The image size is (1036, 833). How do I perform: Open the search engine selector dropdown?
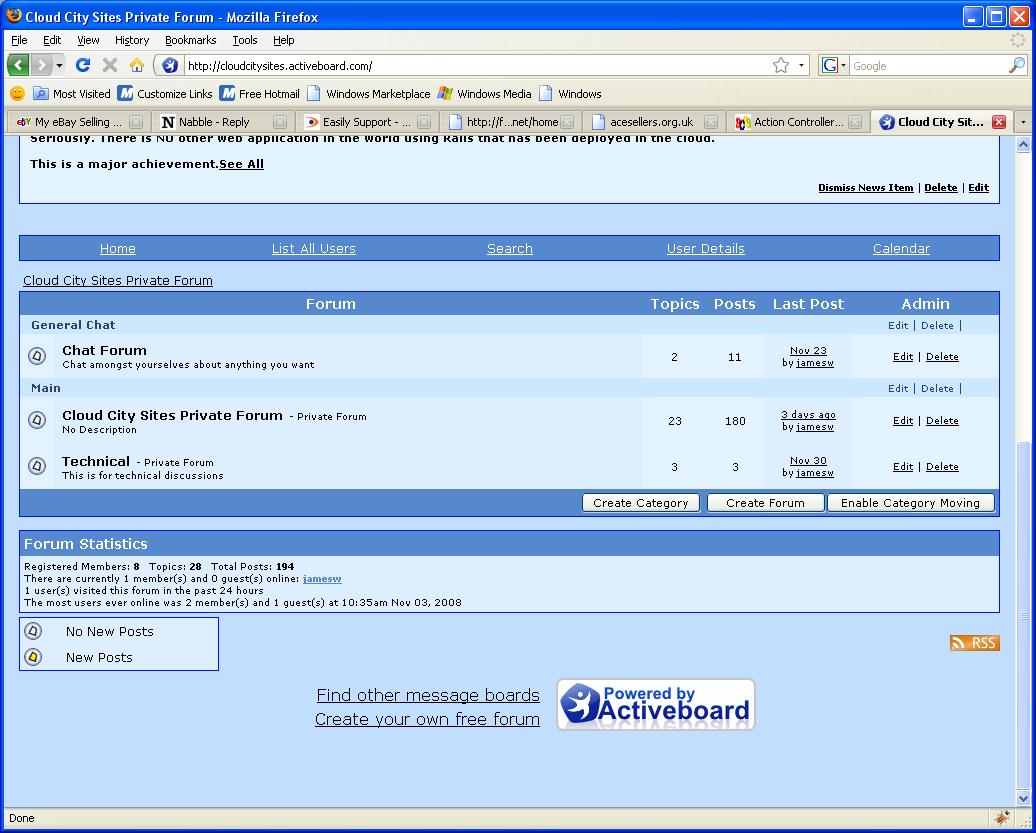pos(833,65)
